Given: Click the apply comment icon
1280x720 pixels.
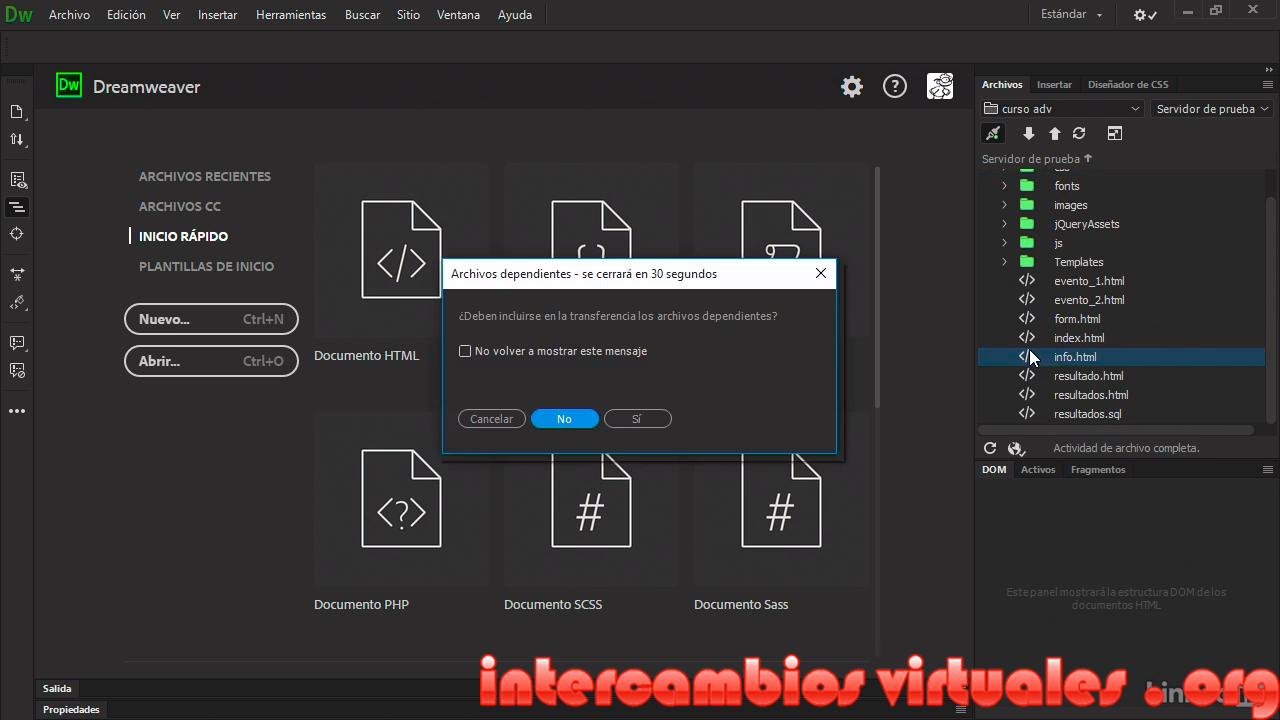Looking at the screenshot, I should [x=17, y=342].
